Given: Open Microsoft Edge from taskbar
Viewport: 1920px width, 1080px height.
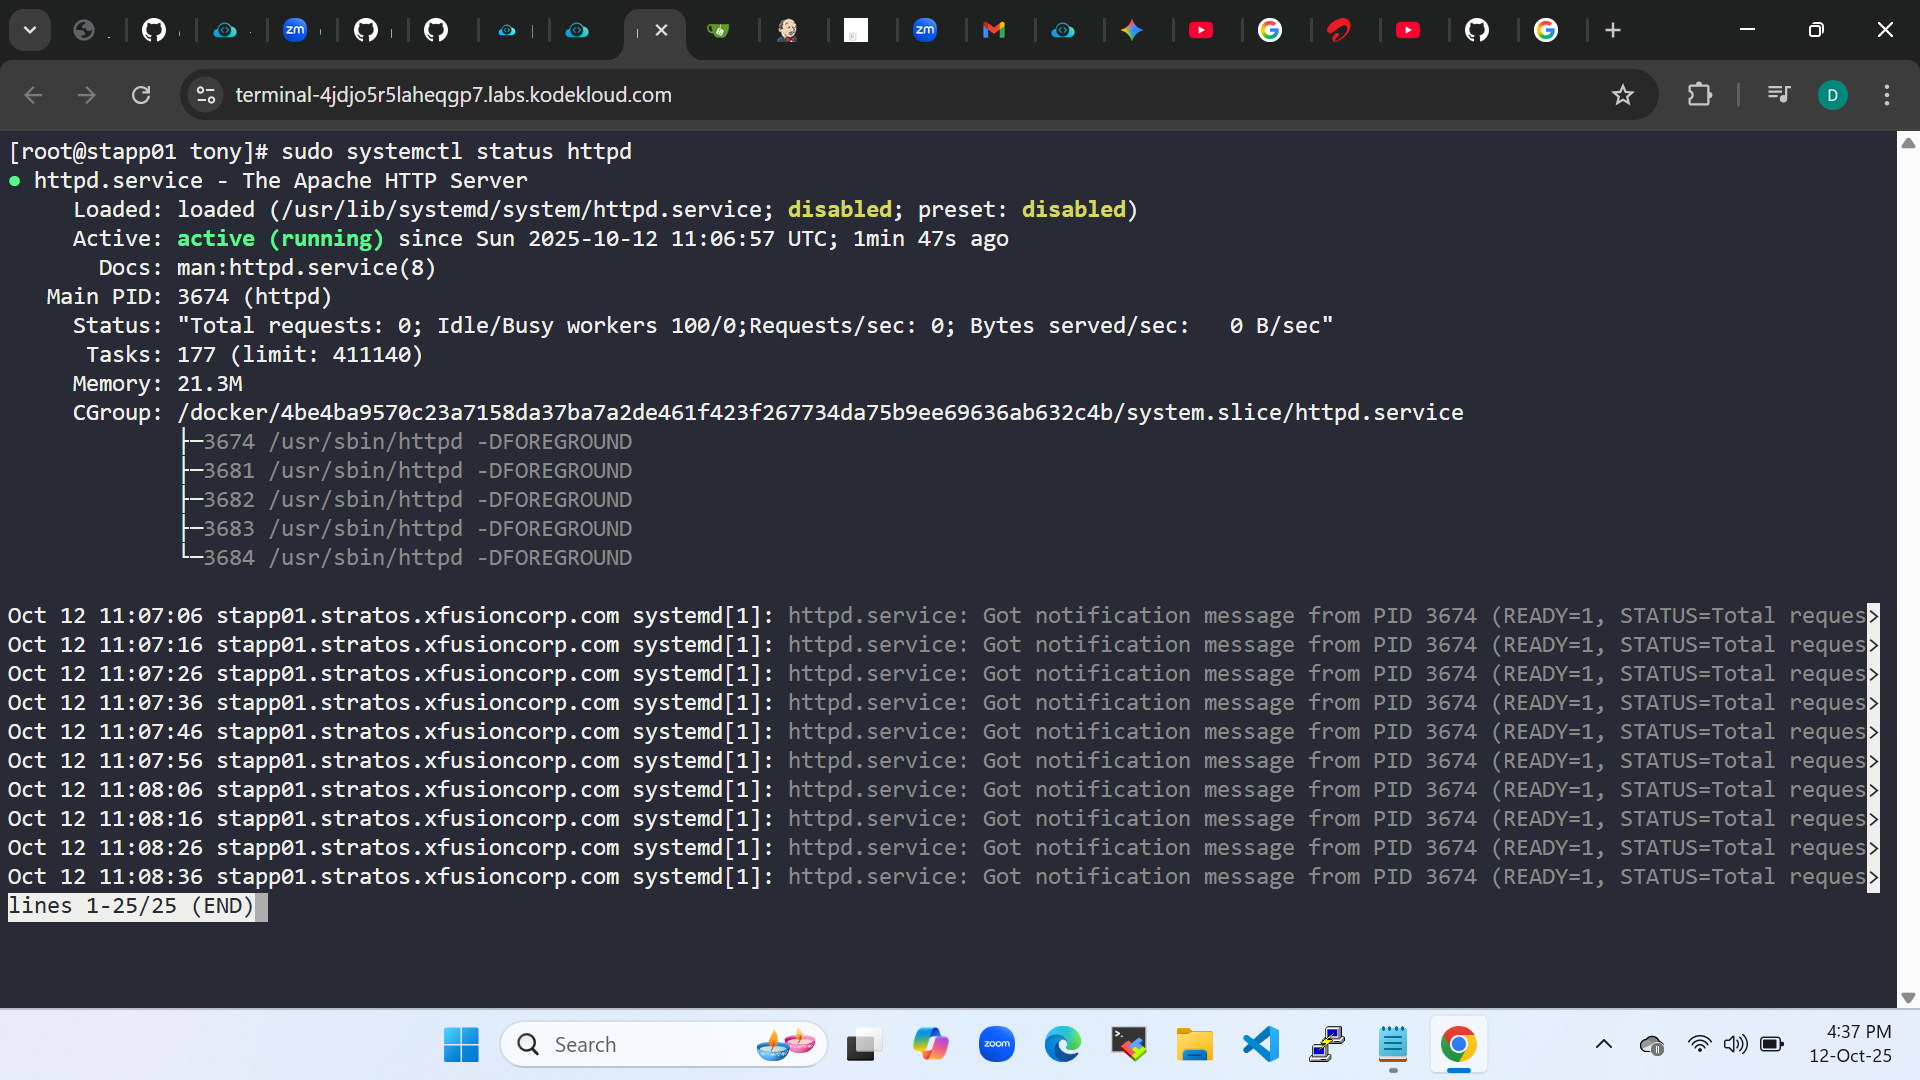Looking at the screenshot, I should [x=1062, y=1045].
